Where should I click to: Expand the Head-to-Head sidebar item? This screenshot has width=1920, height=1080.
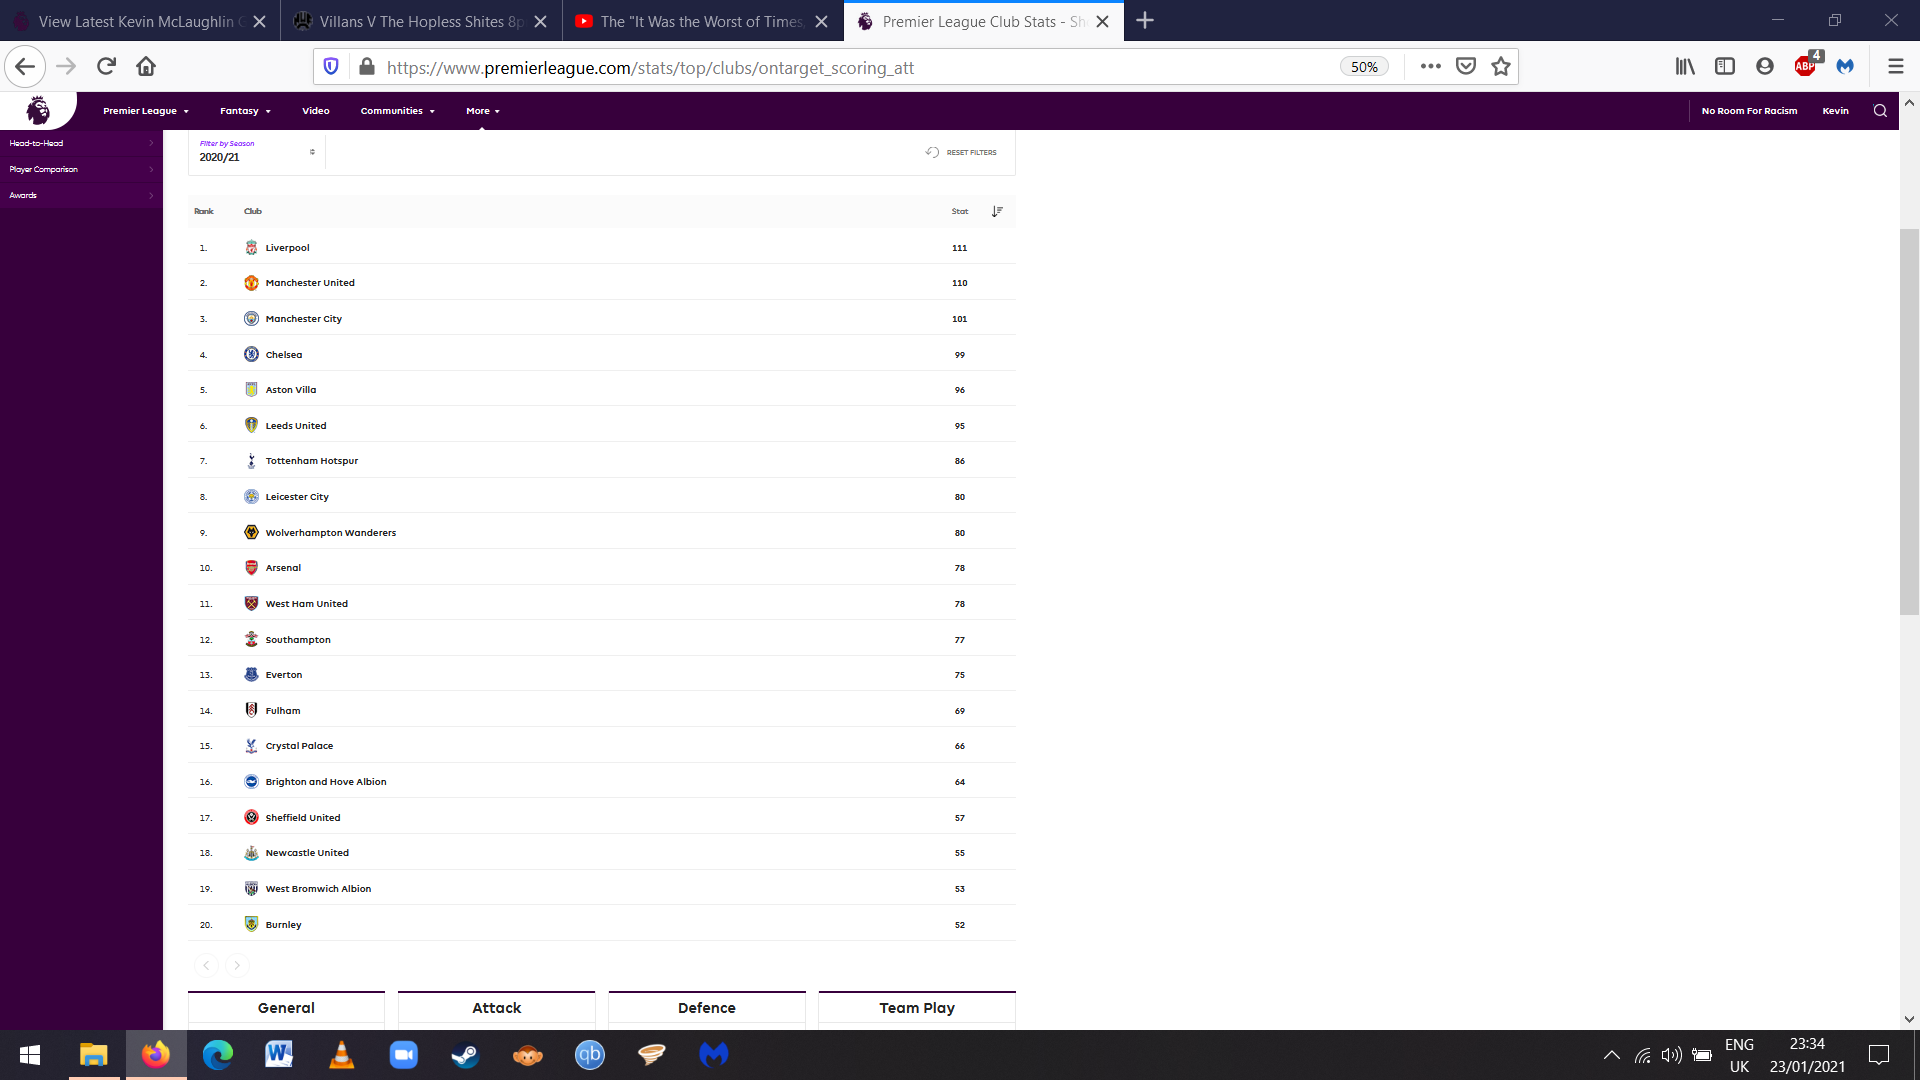click(x=81, y=143)
